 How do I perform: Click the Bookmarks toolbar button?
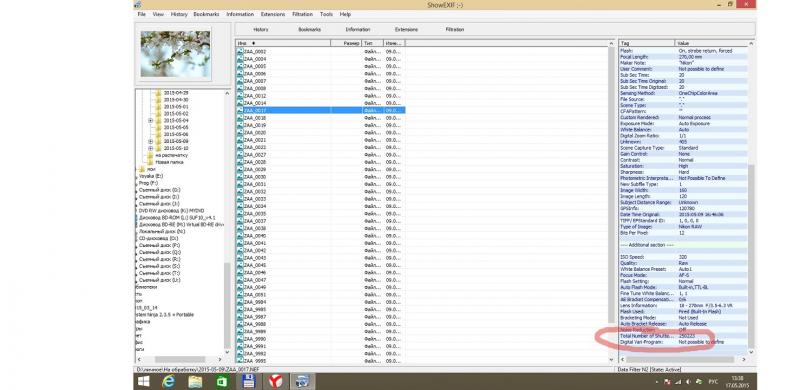point(310,30)
